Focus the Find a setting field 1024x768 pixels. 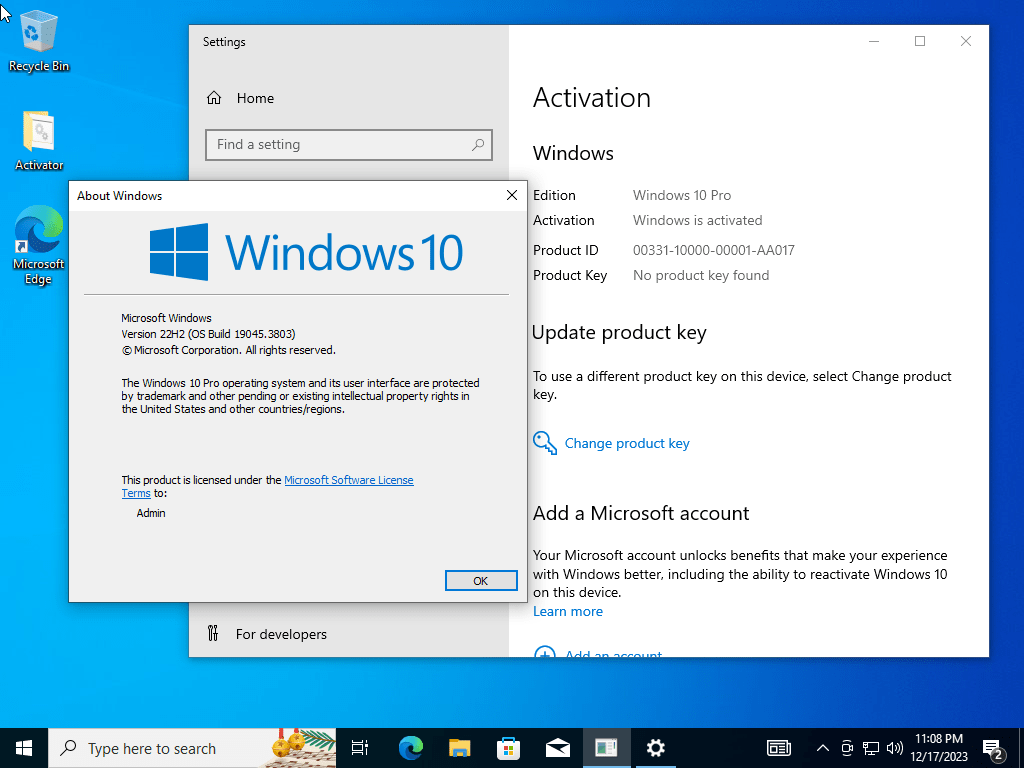[349, 144]
